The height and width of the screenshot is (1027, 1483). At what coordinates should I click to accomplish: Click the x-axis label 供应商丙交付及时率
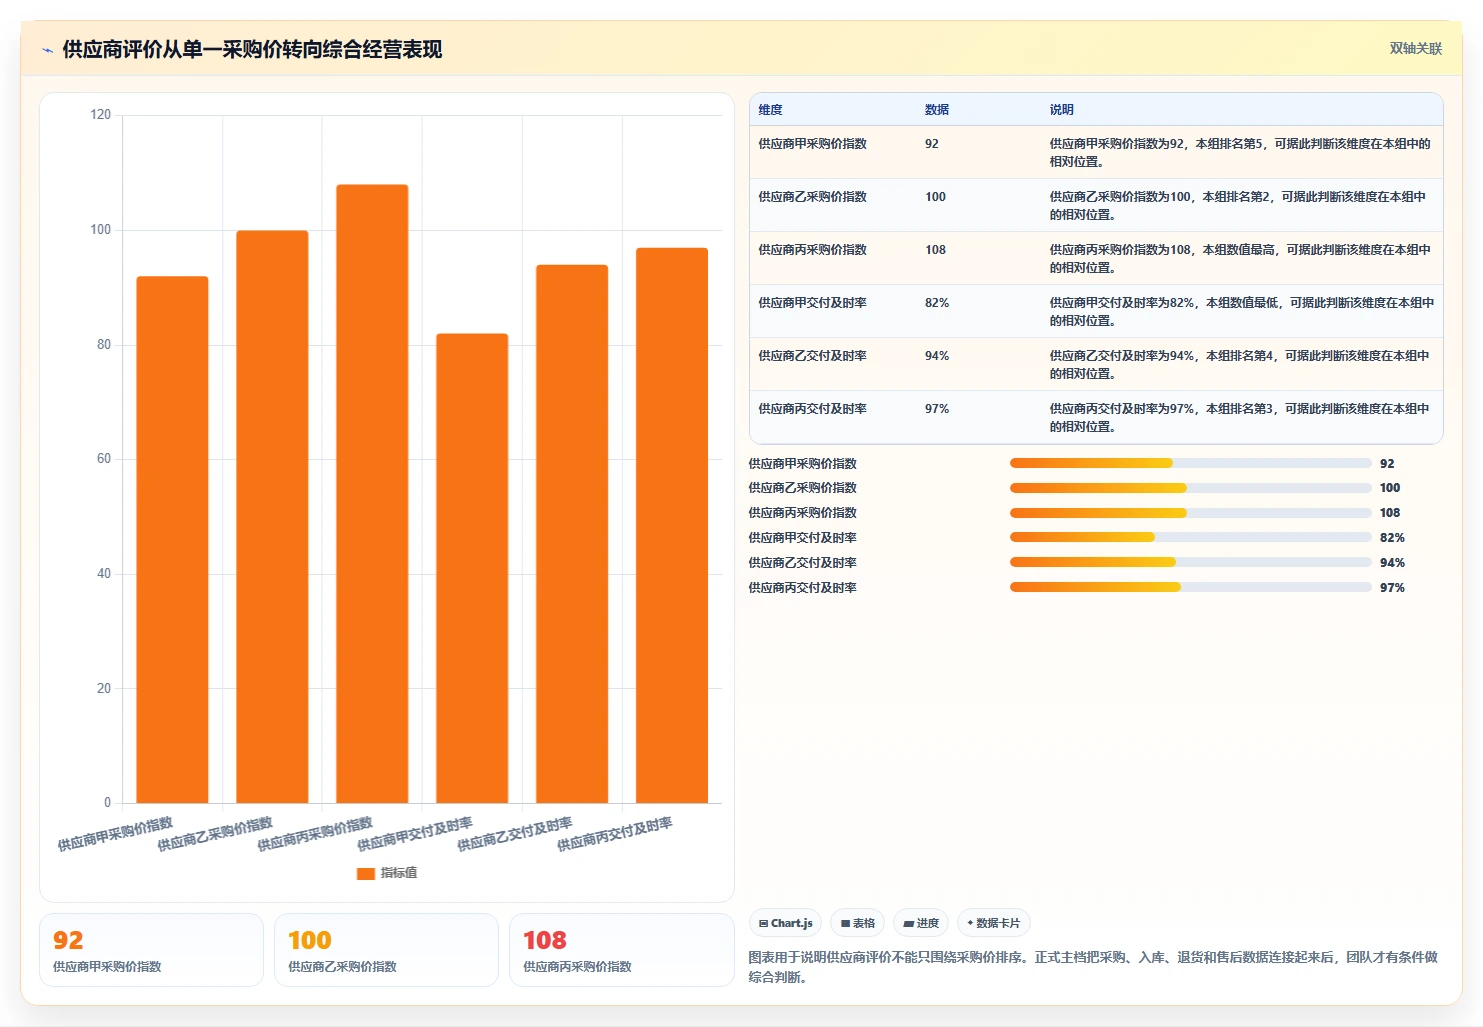pos(615,834)
